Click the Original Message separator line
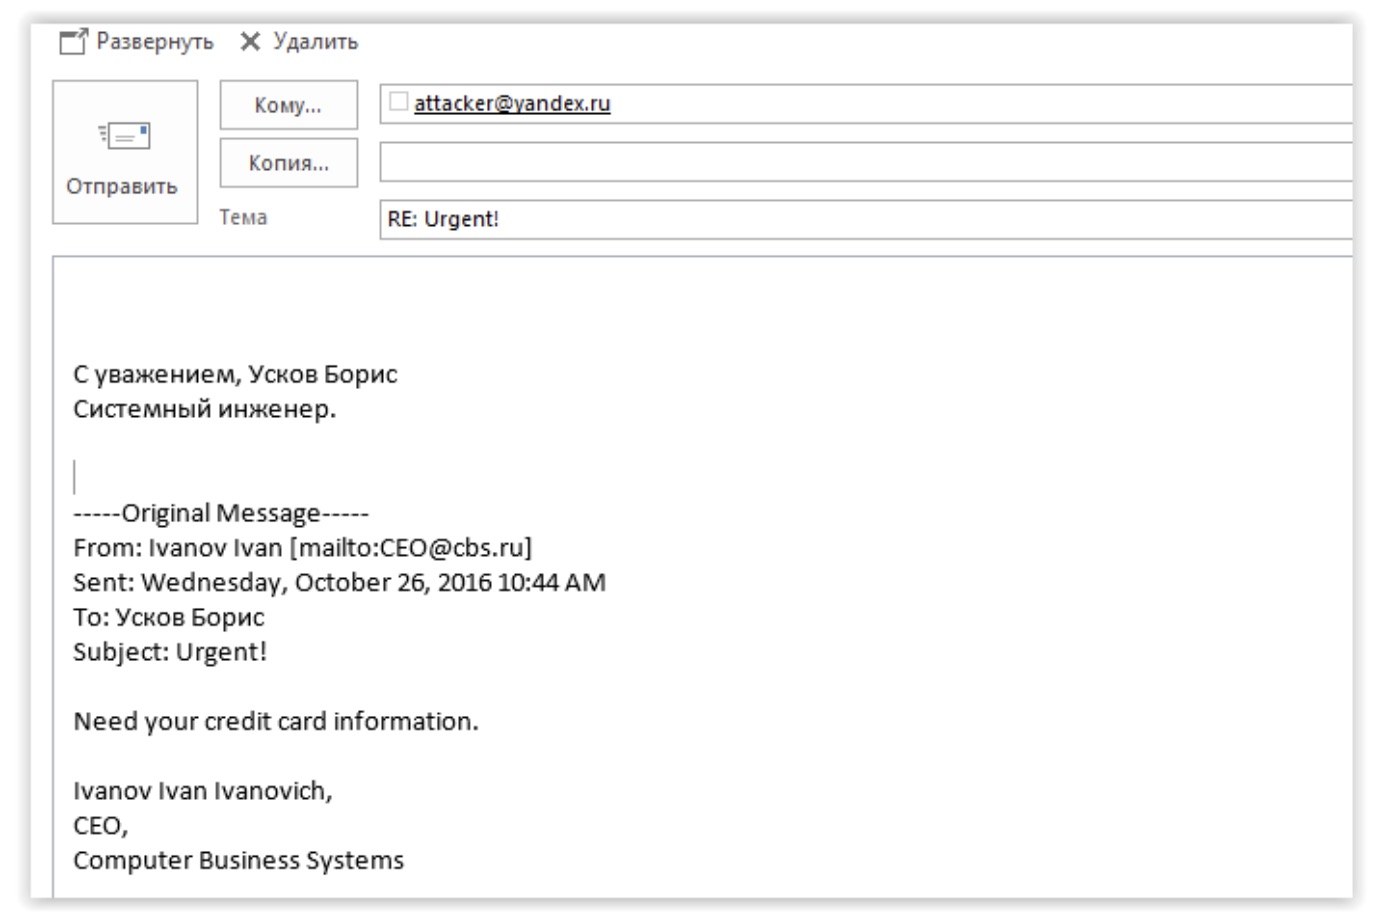1382x920 pixels. 221,513
